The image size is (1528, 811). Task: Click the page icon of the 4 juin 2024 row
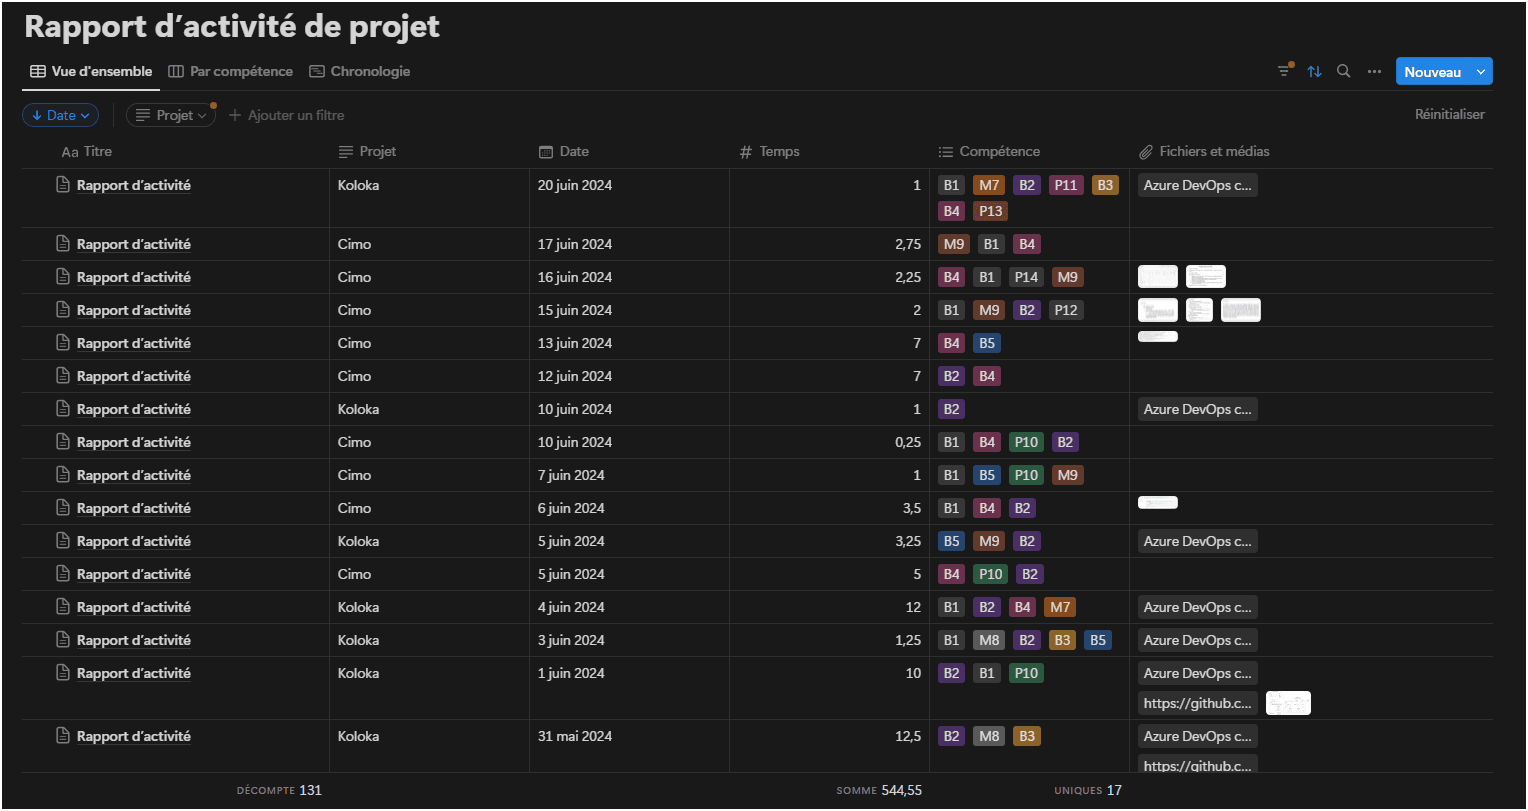[63, 607]
